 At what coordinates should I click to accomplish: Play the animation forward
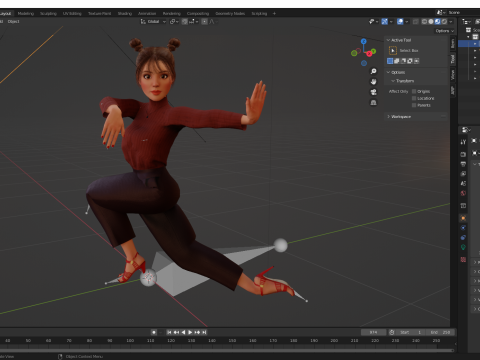point(190,332)
